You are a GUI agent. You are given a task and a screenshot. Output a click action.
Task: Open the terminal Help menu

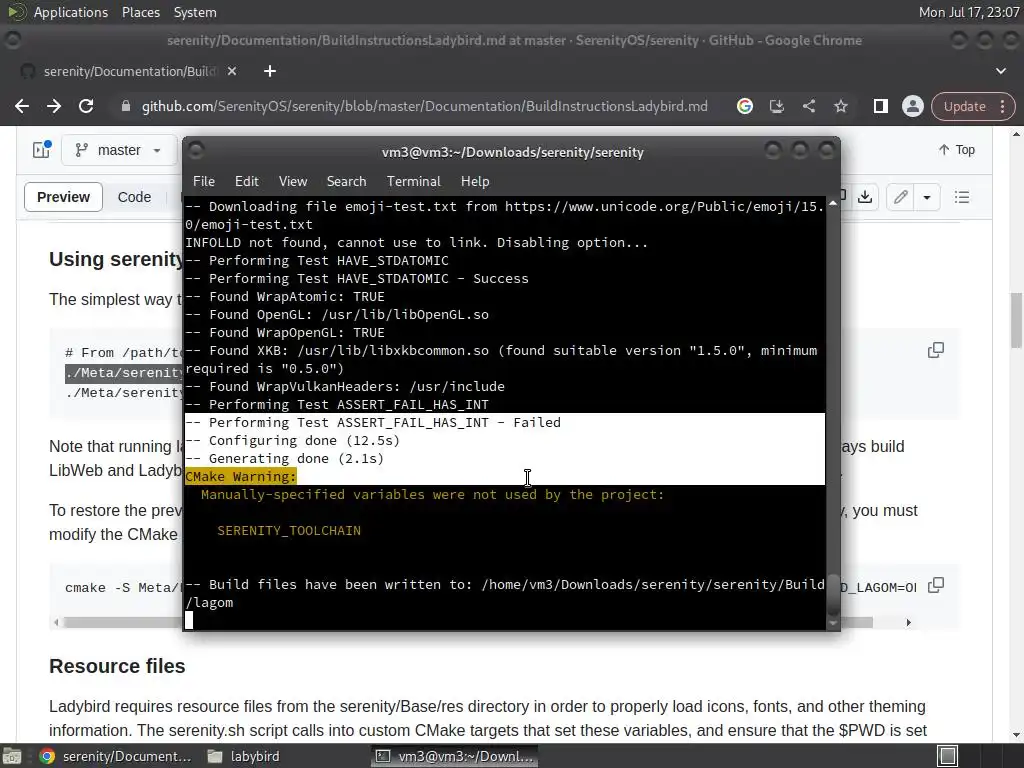(475, 182)
